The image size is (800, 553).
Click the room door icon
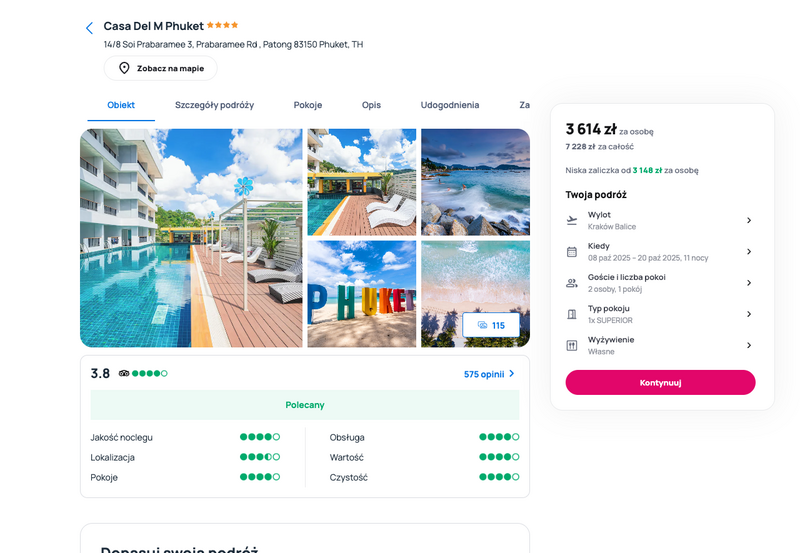(572, 314)
